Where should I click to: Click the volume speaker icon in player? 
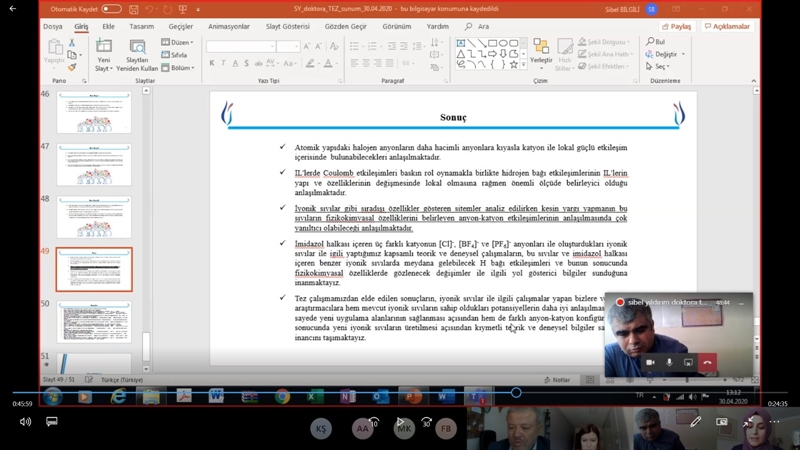pos(25,422)
